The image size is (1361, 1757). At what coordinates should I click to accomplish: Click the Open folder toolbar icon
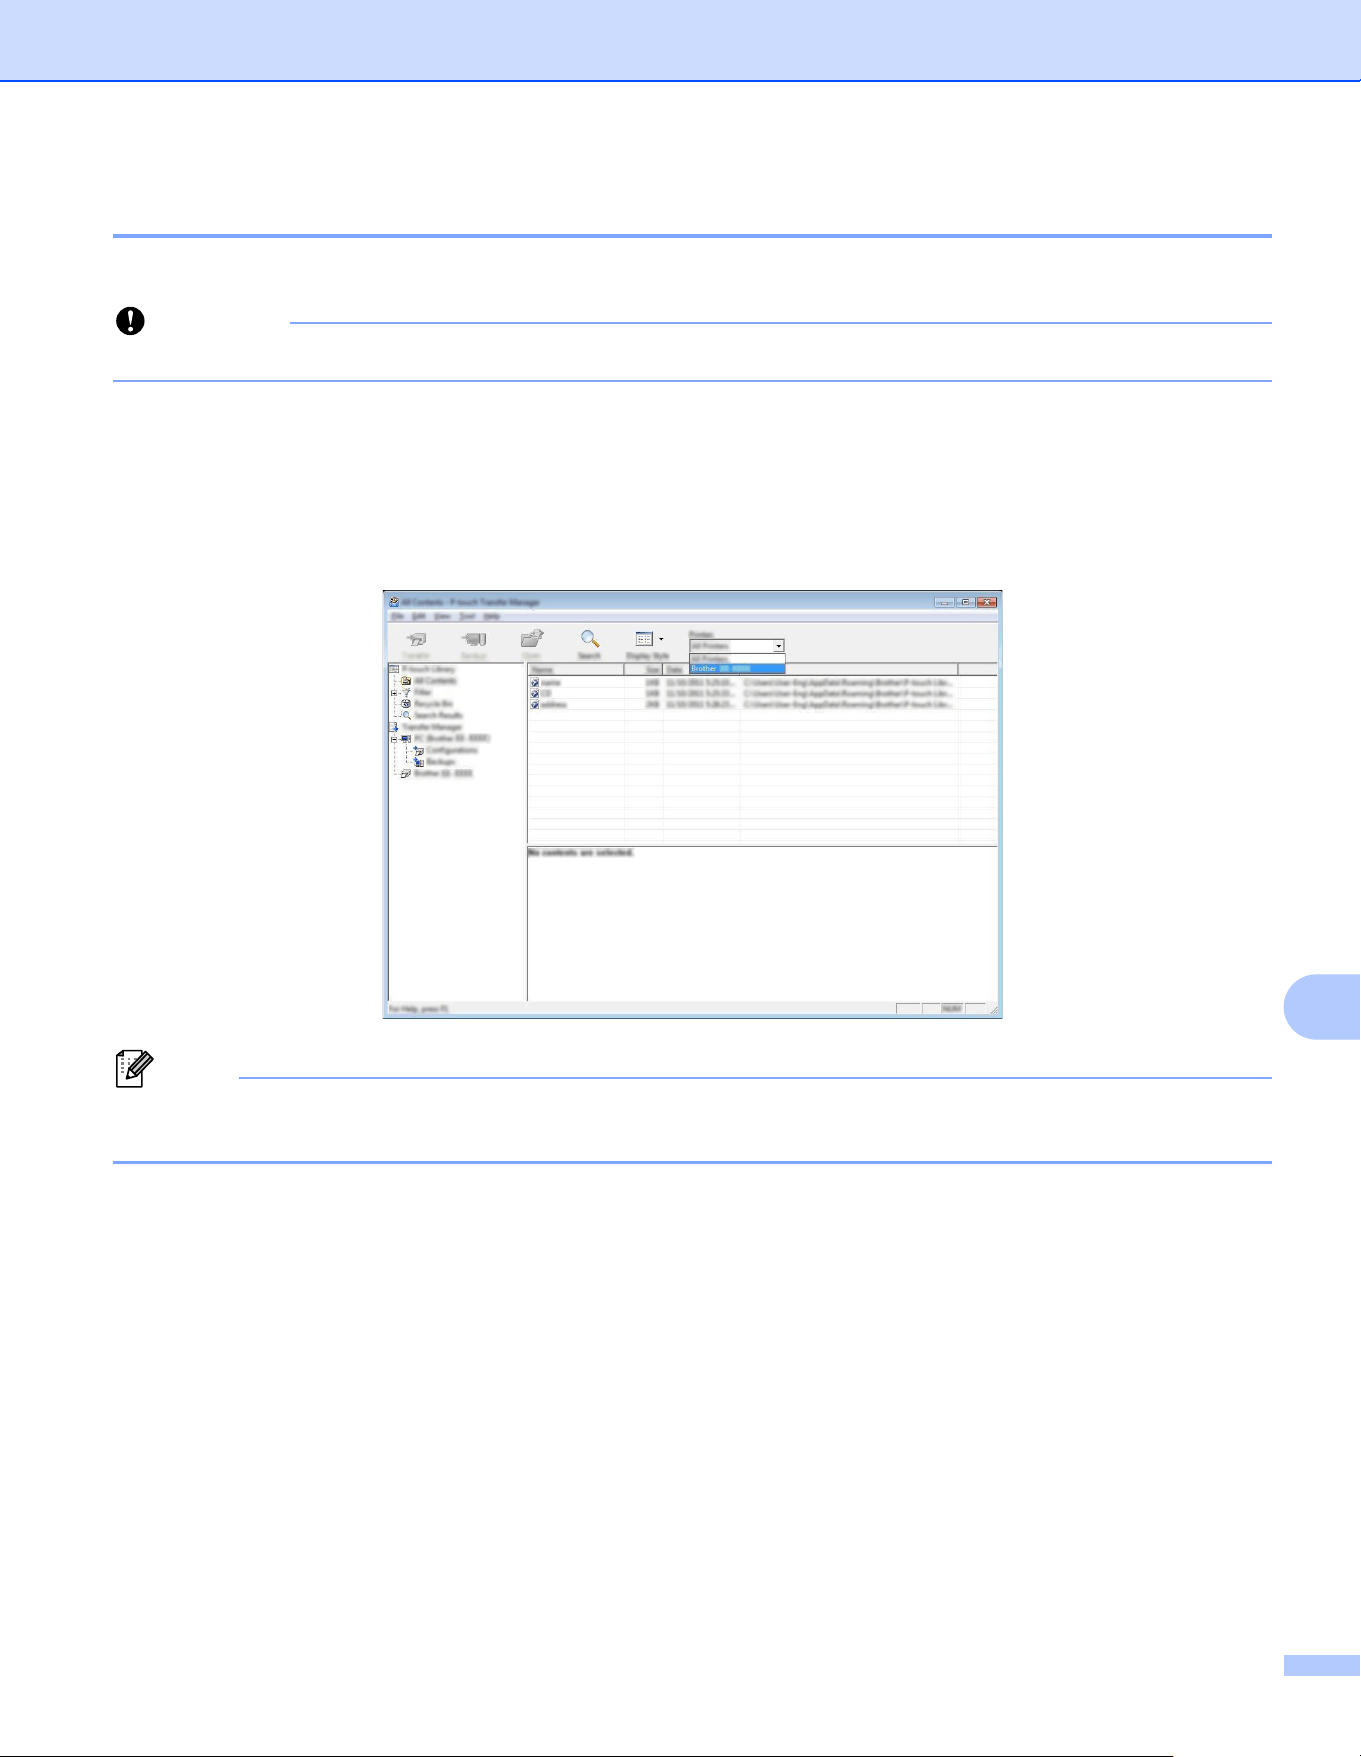pyautogui.click(x=532, y=639)
